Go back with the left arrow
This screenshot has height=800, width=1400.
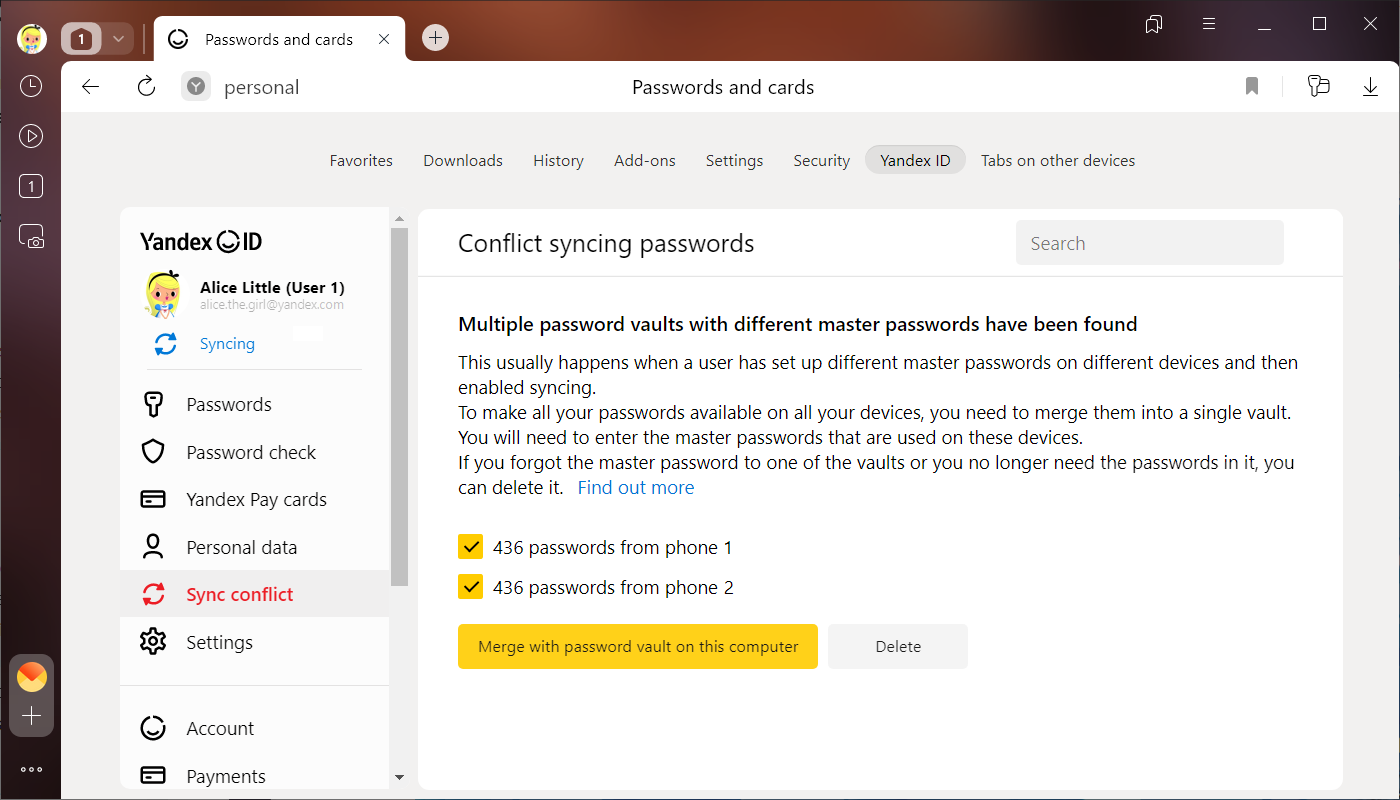pos(91,87)
